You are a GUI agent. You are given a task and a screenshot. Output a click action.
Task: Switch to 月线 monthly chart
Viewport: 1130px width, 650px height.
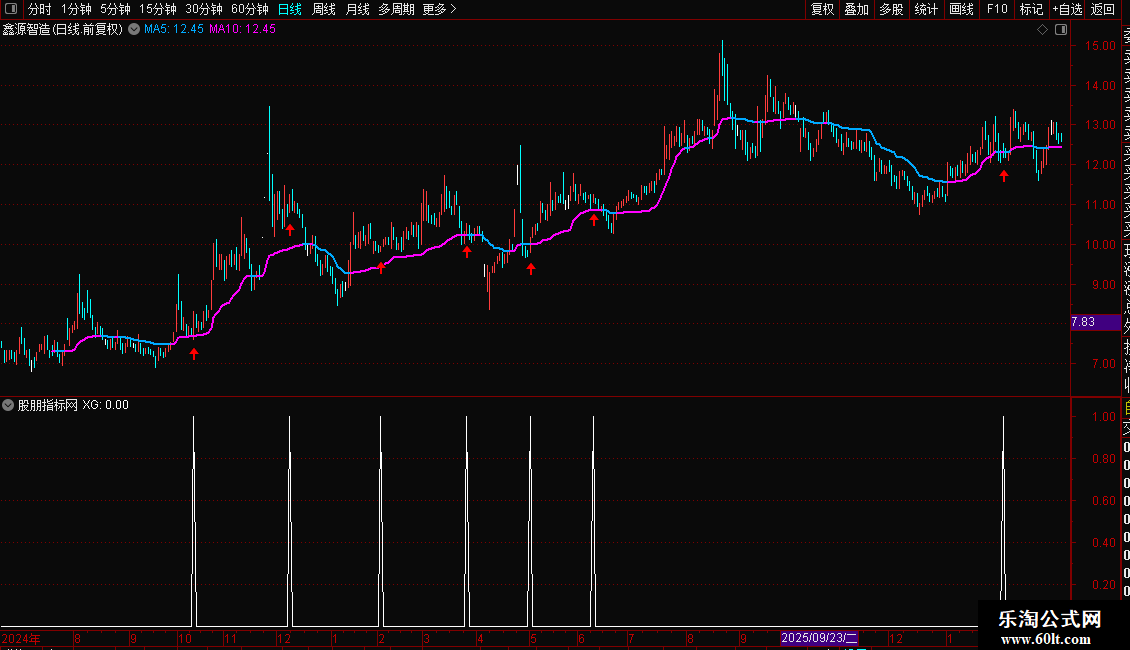point(357,9)
